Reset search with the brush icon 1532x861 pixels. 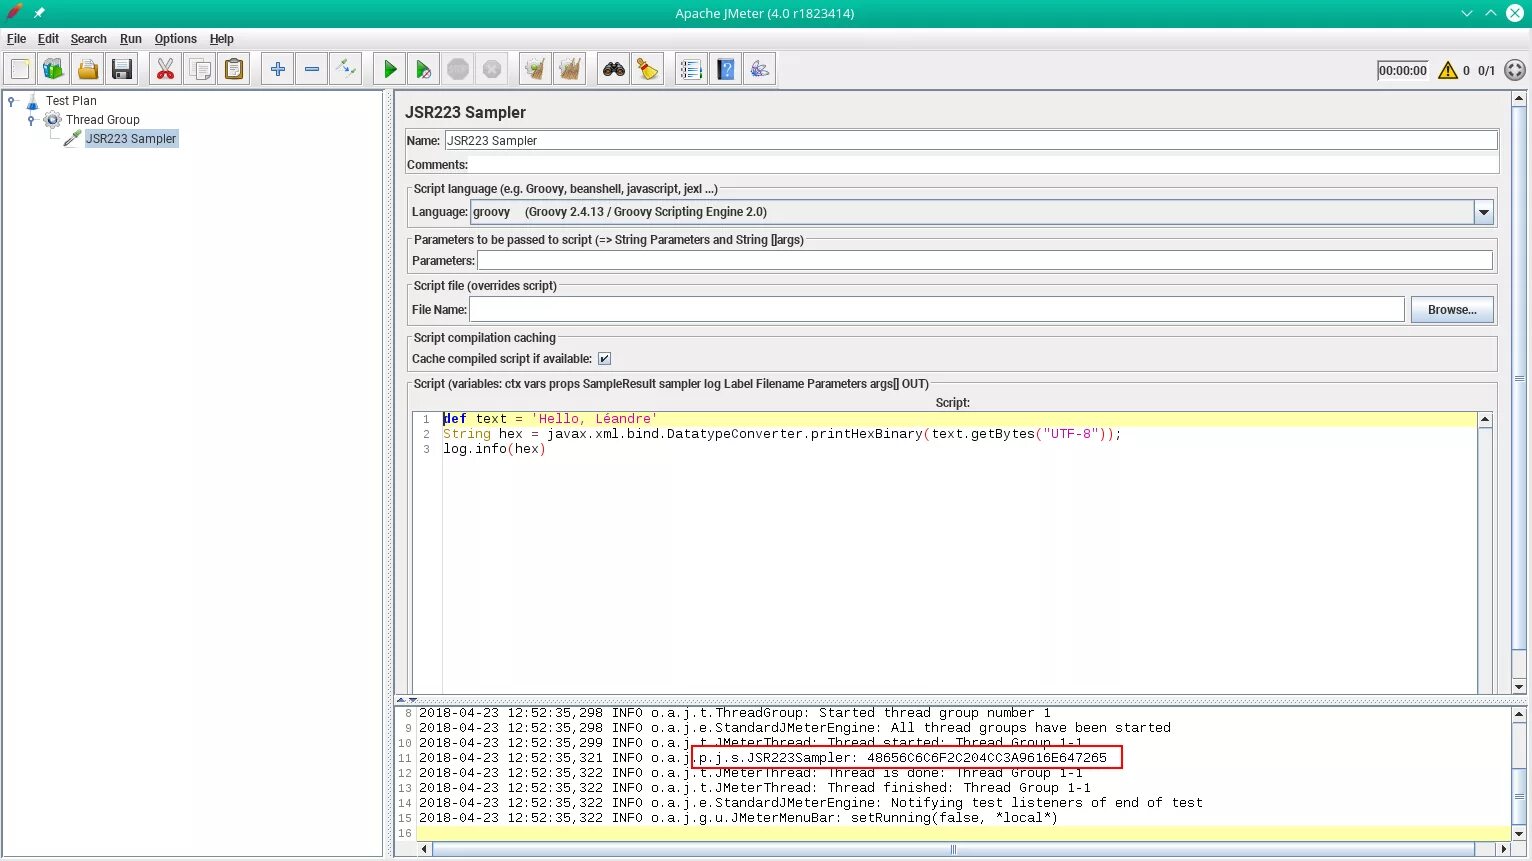(648, 69)
